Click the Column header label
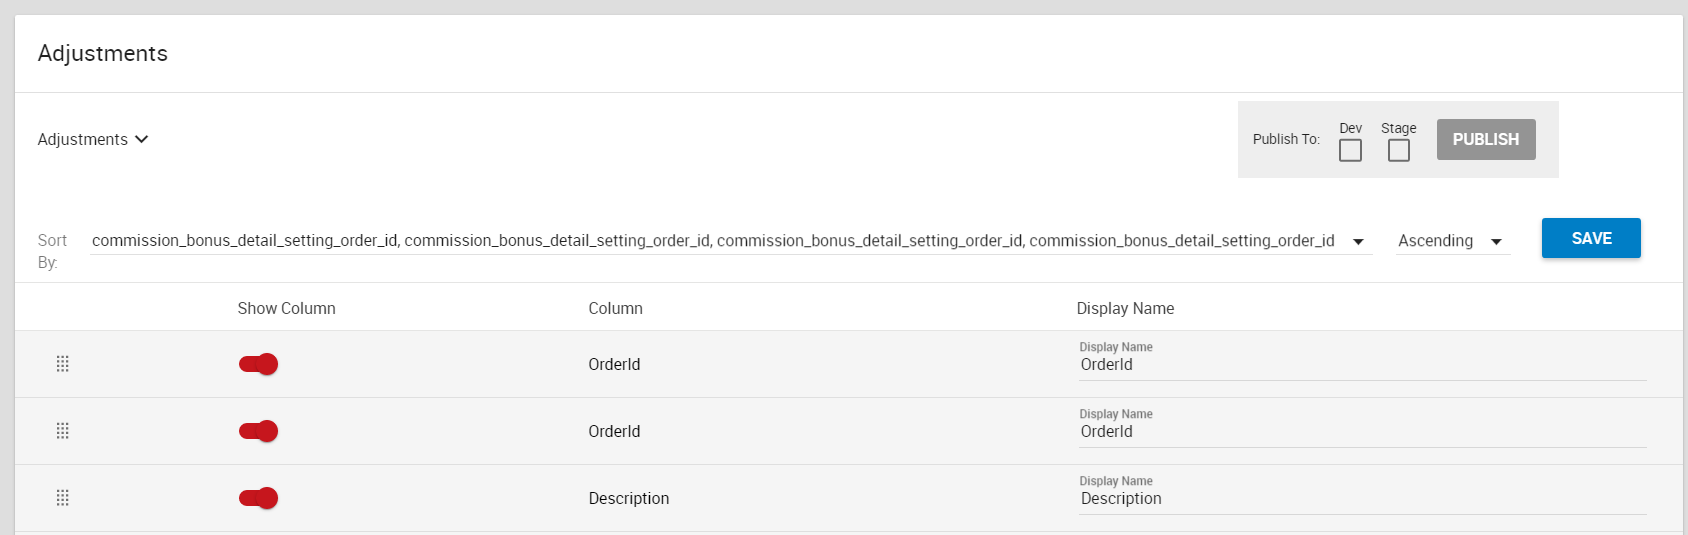This screenshot has height=535, width=1688. pos(615,308)
